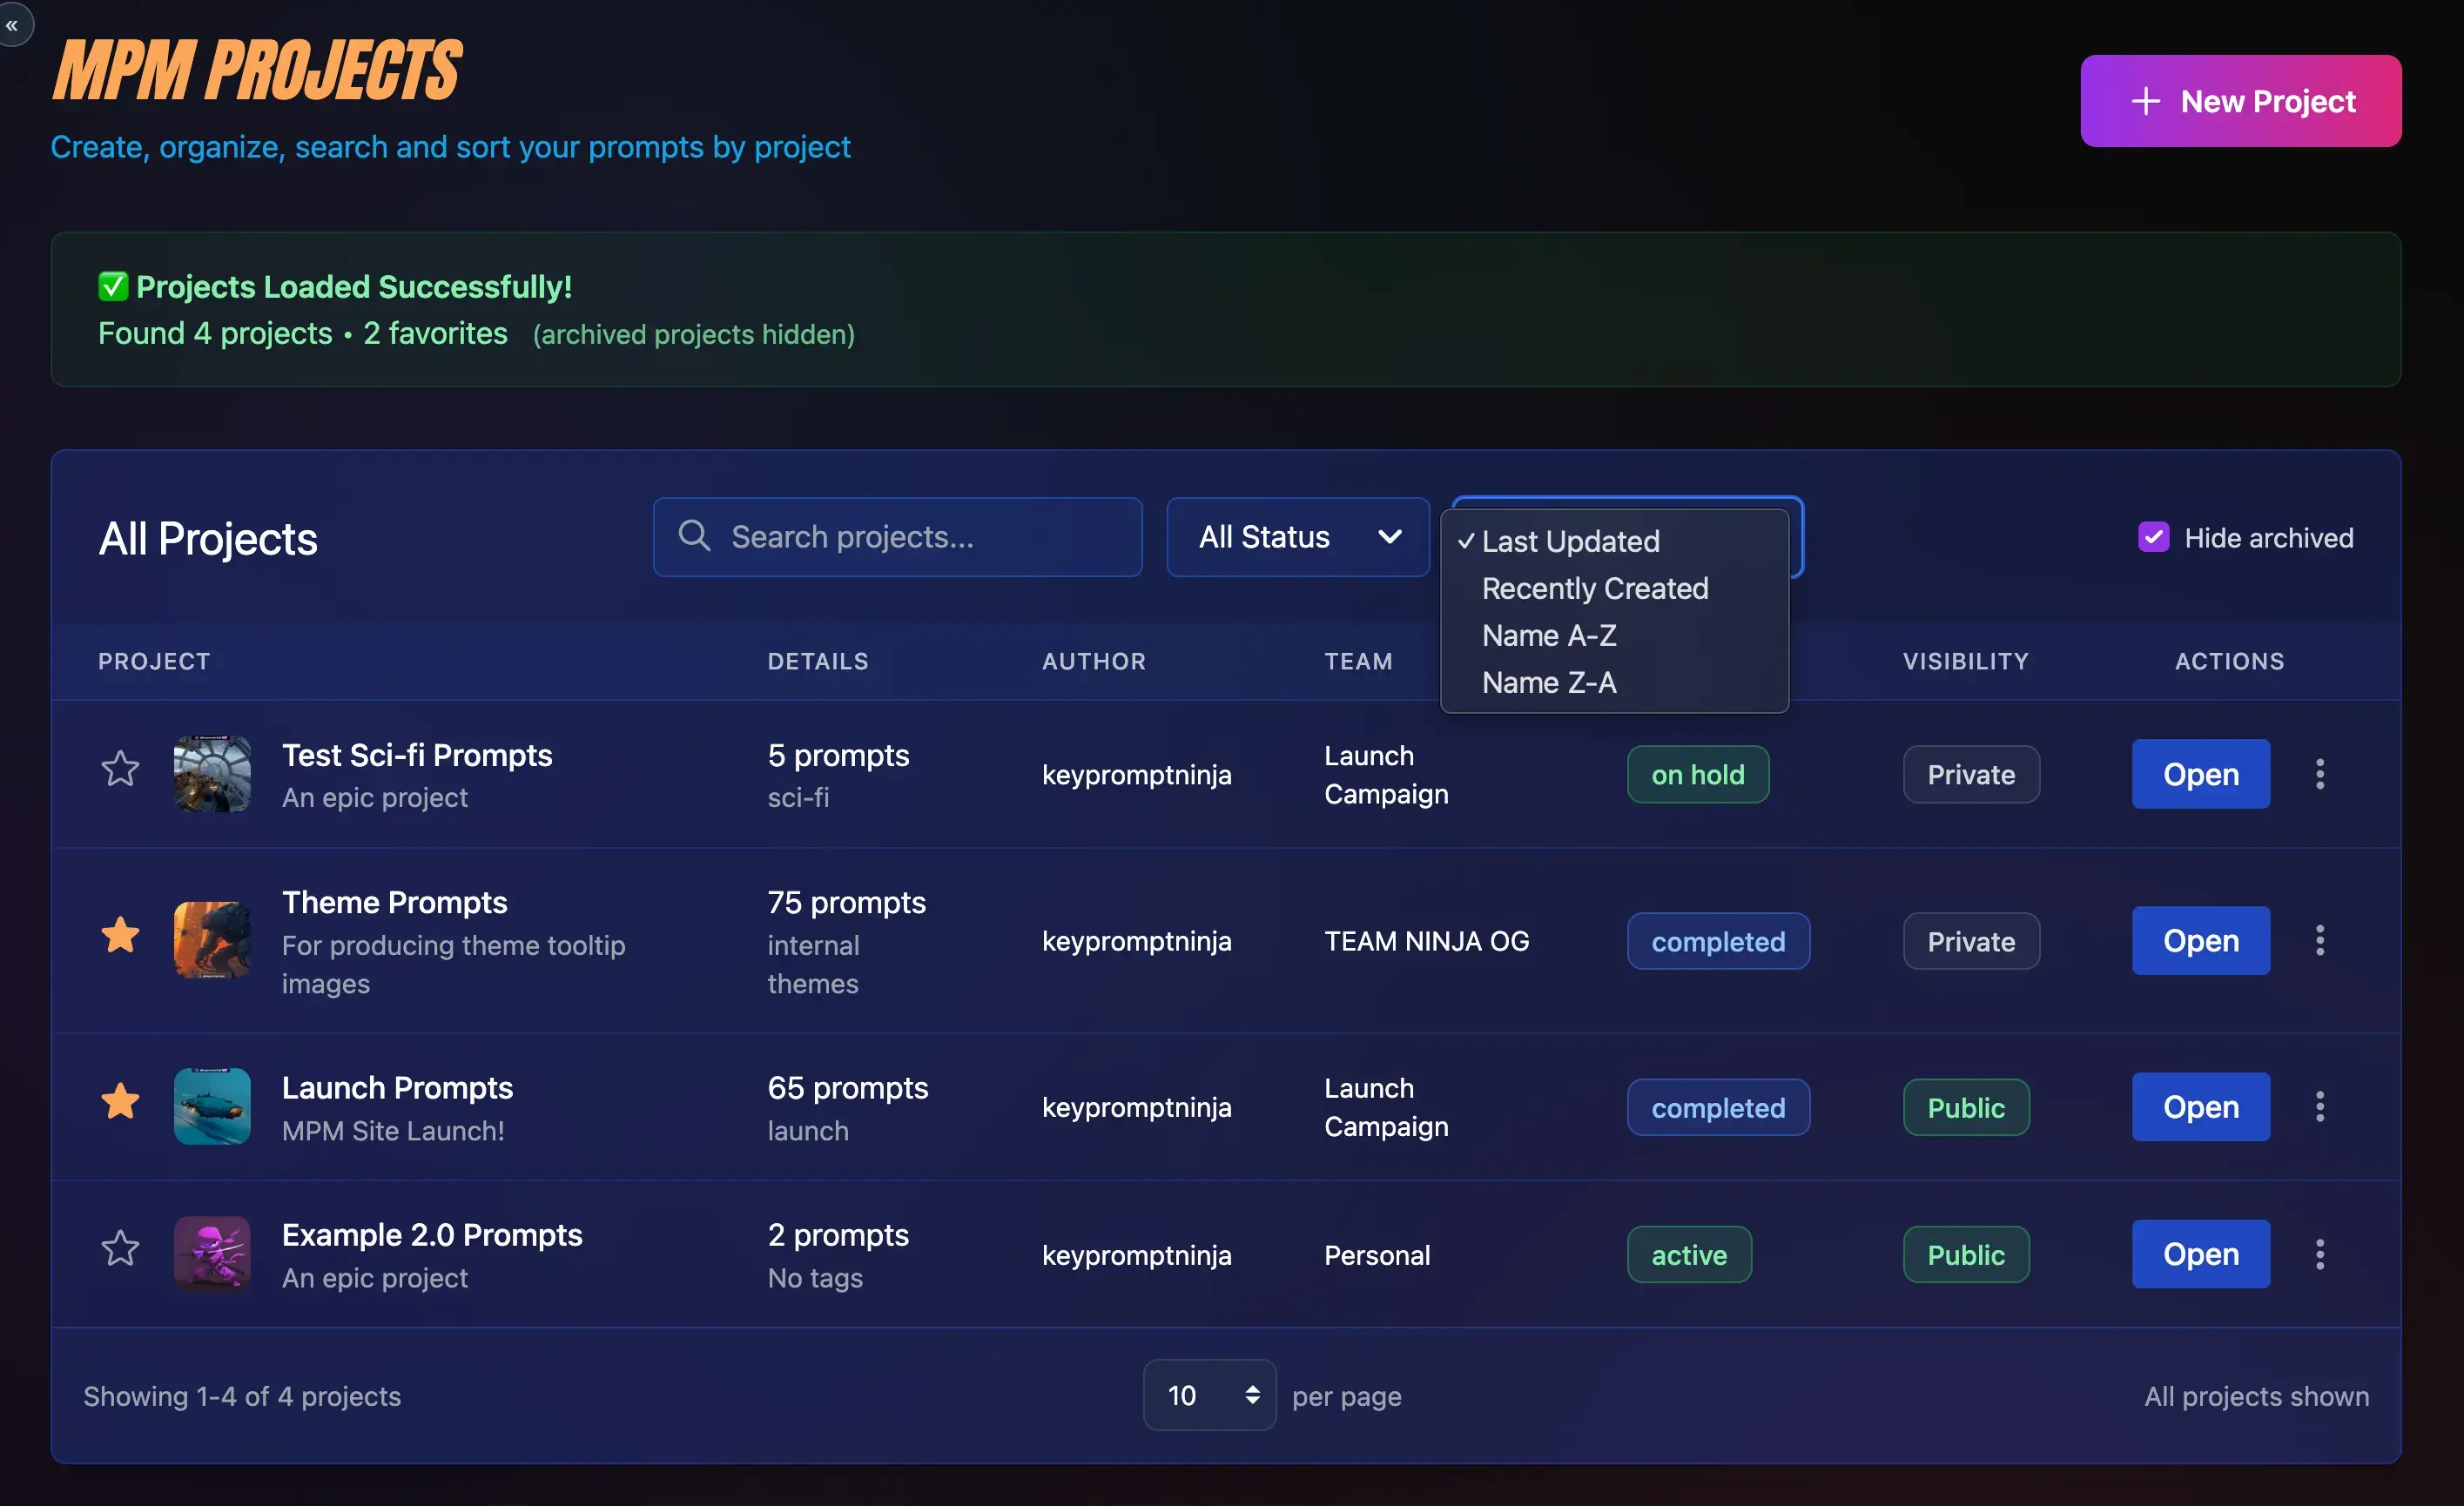Click the three-dot actions for Theme Prompts

2320,940
